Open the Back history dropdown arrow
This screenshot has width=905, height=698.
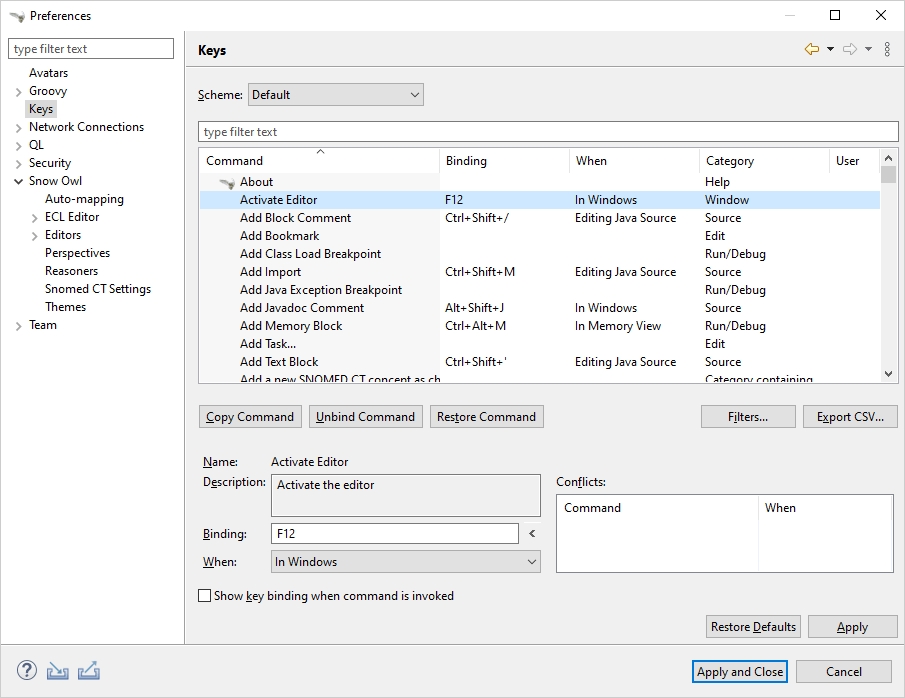click(x=830, y=50)
